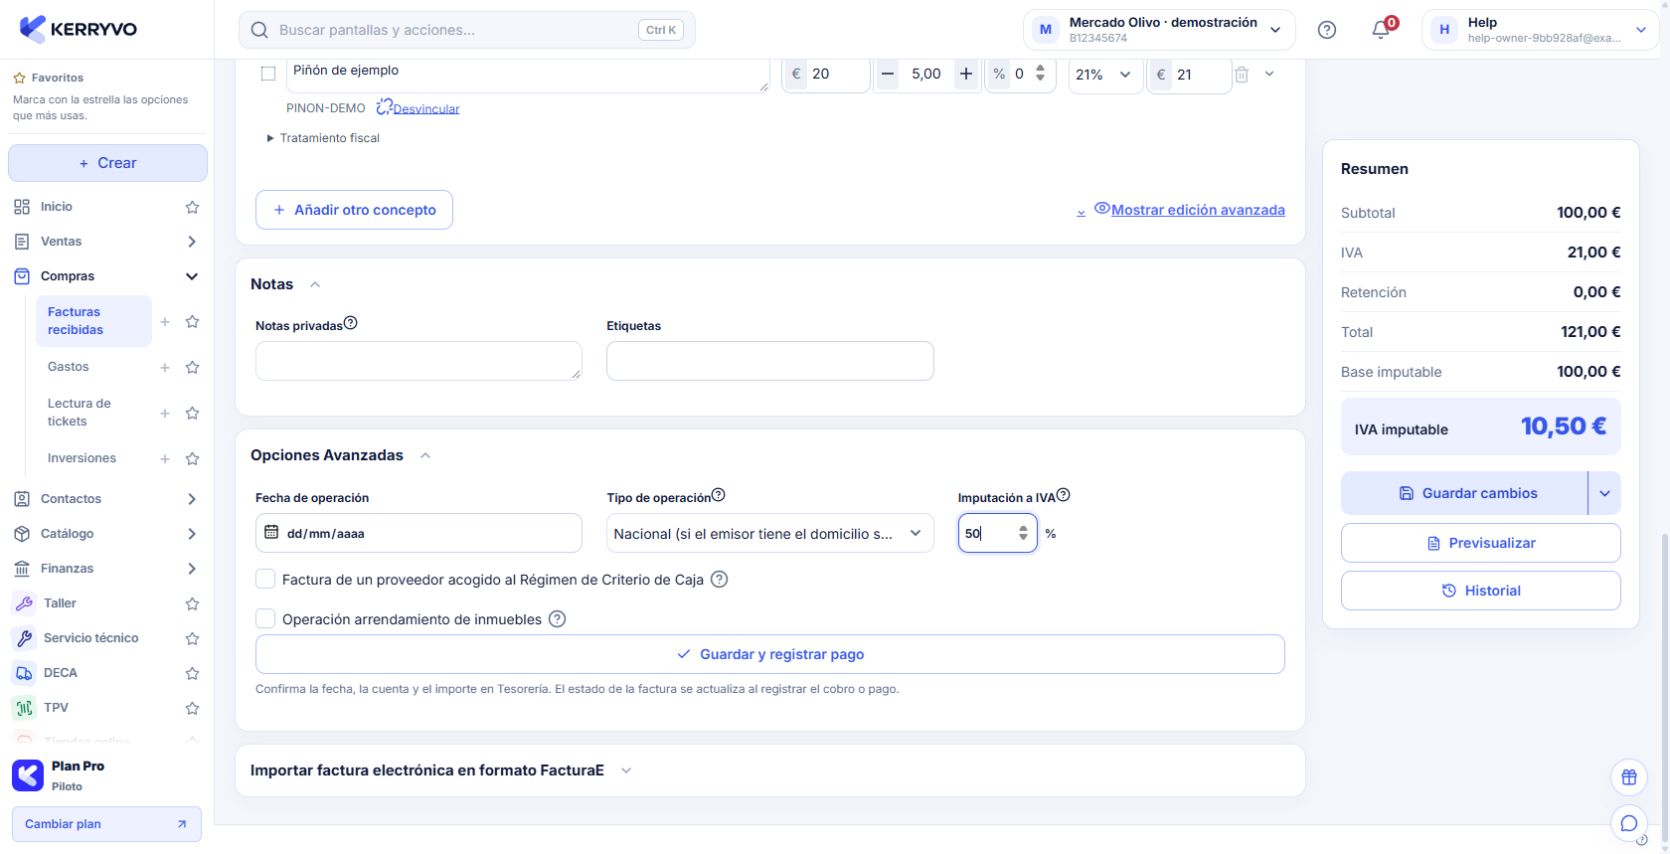Screen dimensions: 1670x854
Task: Add new Lectura de tickets plus icon
Action: point(165,413)
